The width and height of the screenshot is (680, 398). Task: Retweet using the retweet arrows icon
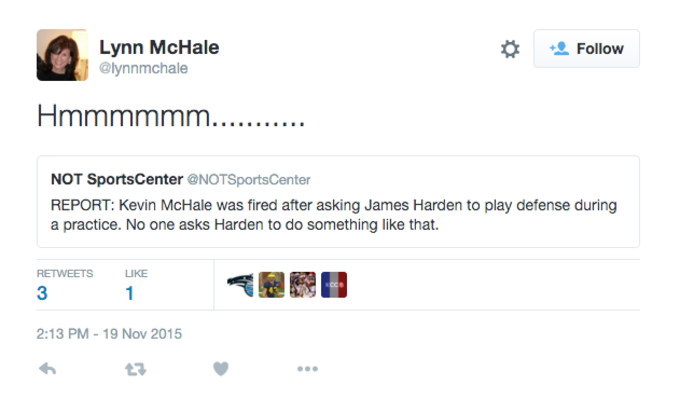coord(136,369)
